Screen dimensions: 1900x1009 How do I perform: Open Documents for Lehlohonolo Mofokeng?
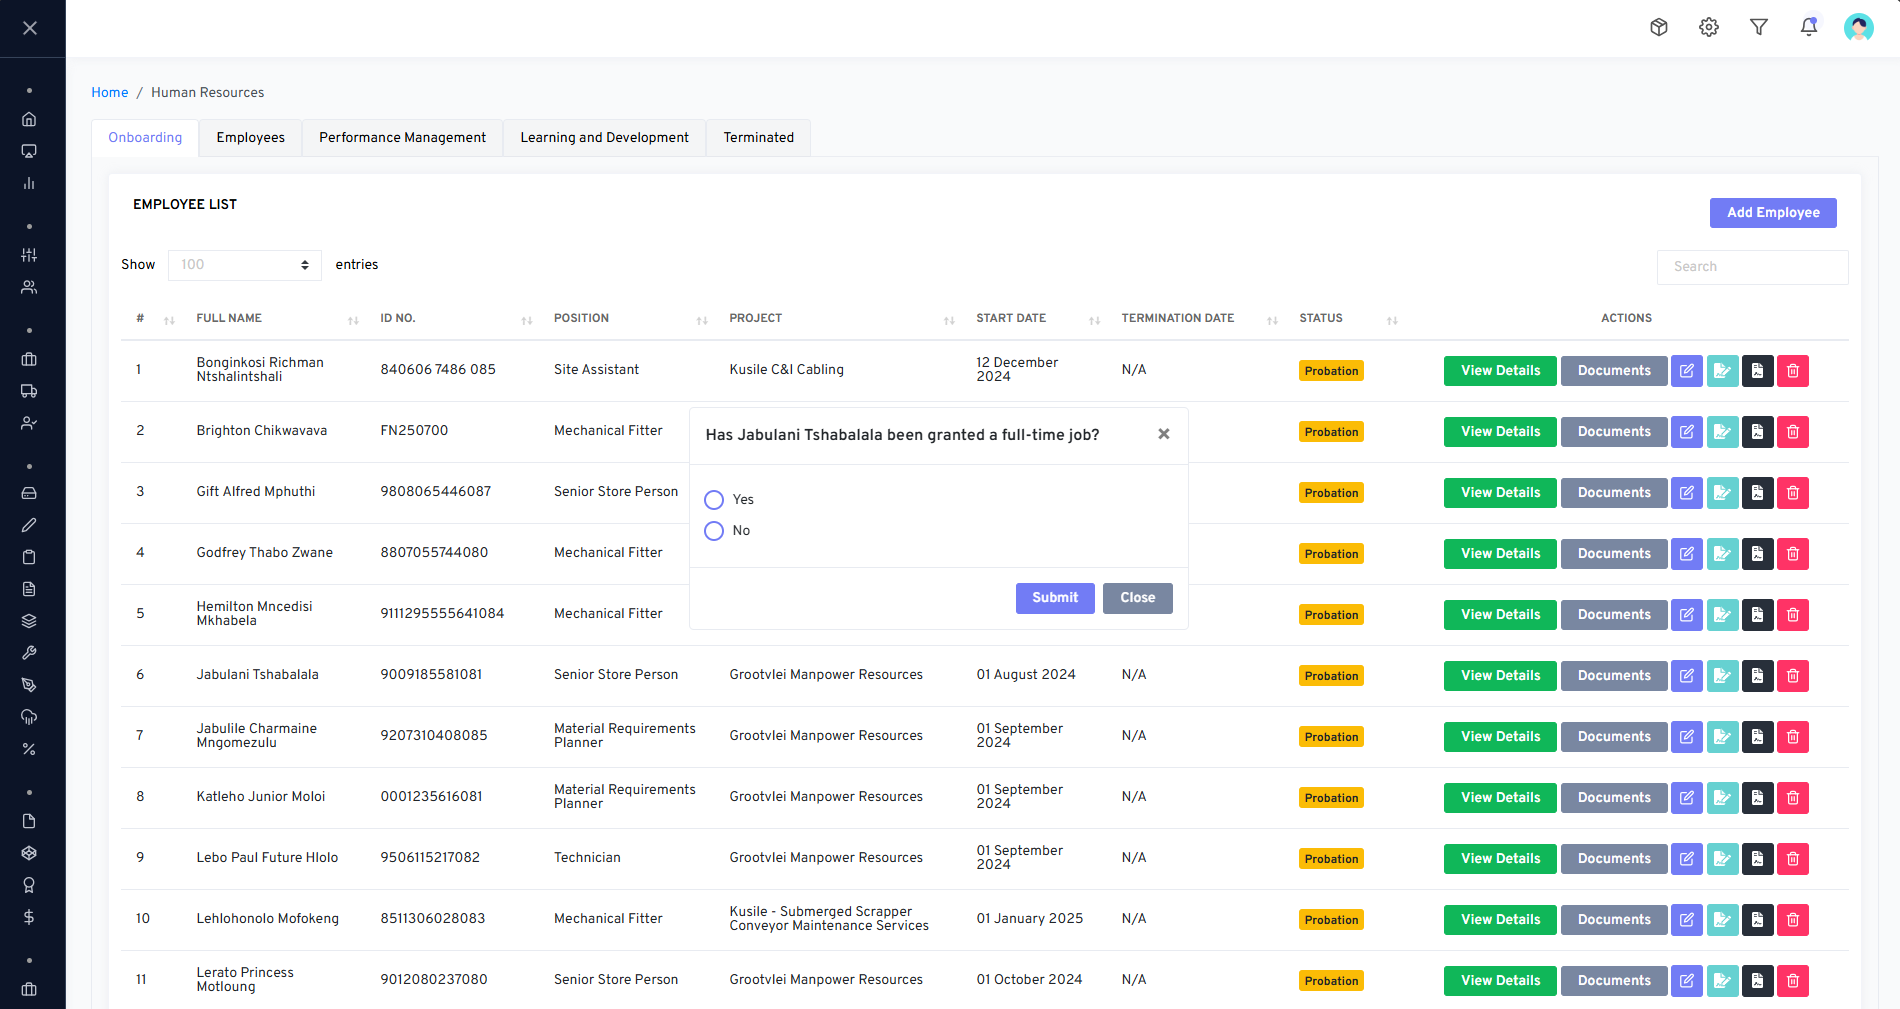(x=1614, y=920)
